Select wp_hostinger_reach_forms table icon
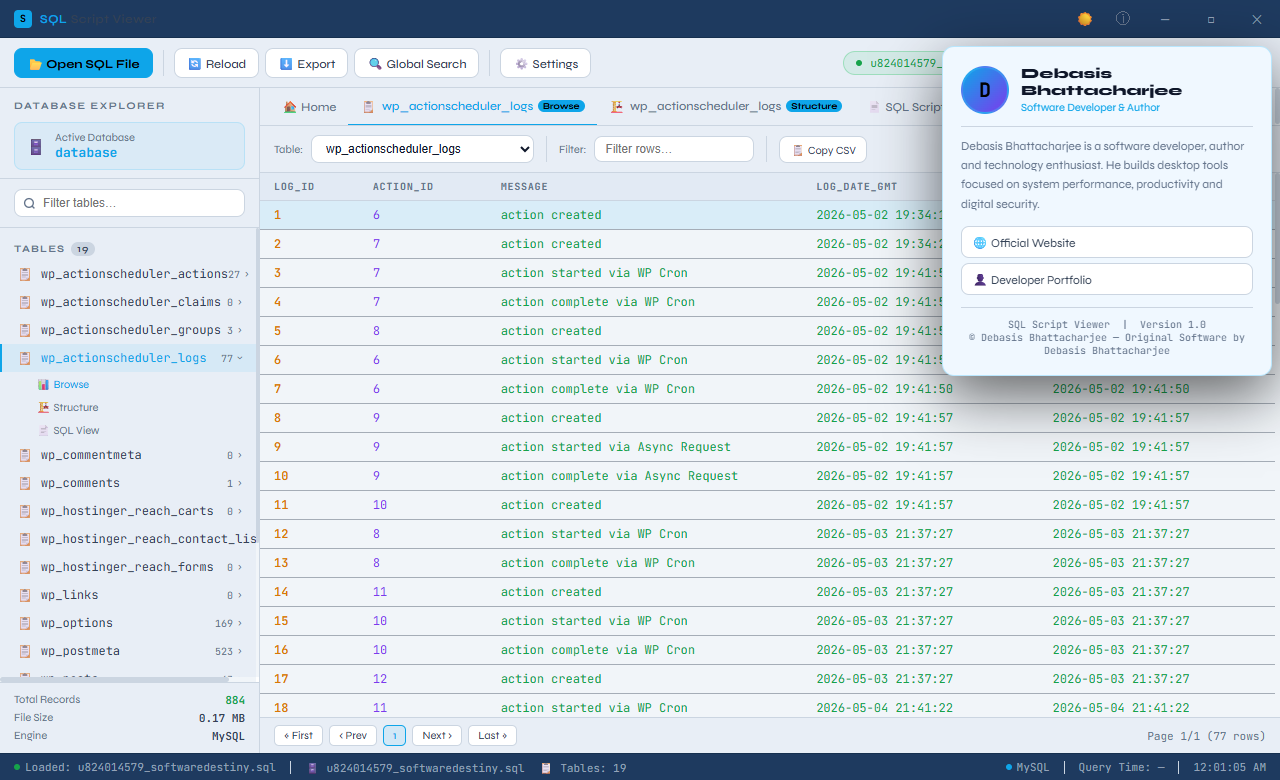Viewport: 1280px width, 780px height. (x=25, y=567)
